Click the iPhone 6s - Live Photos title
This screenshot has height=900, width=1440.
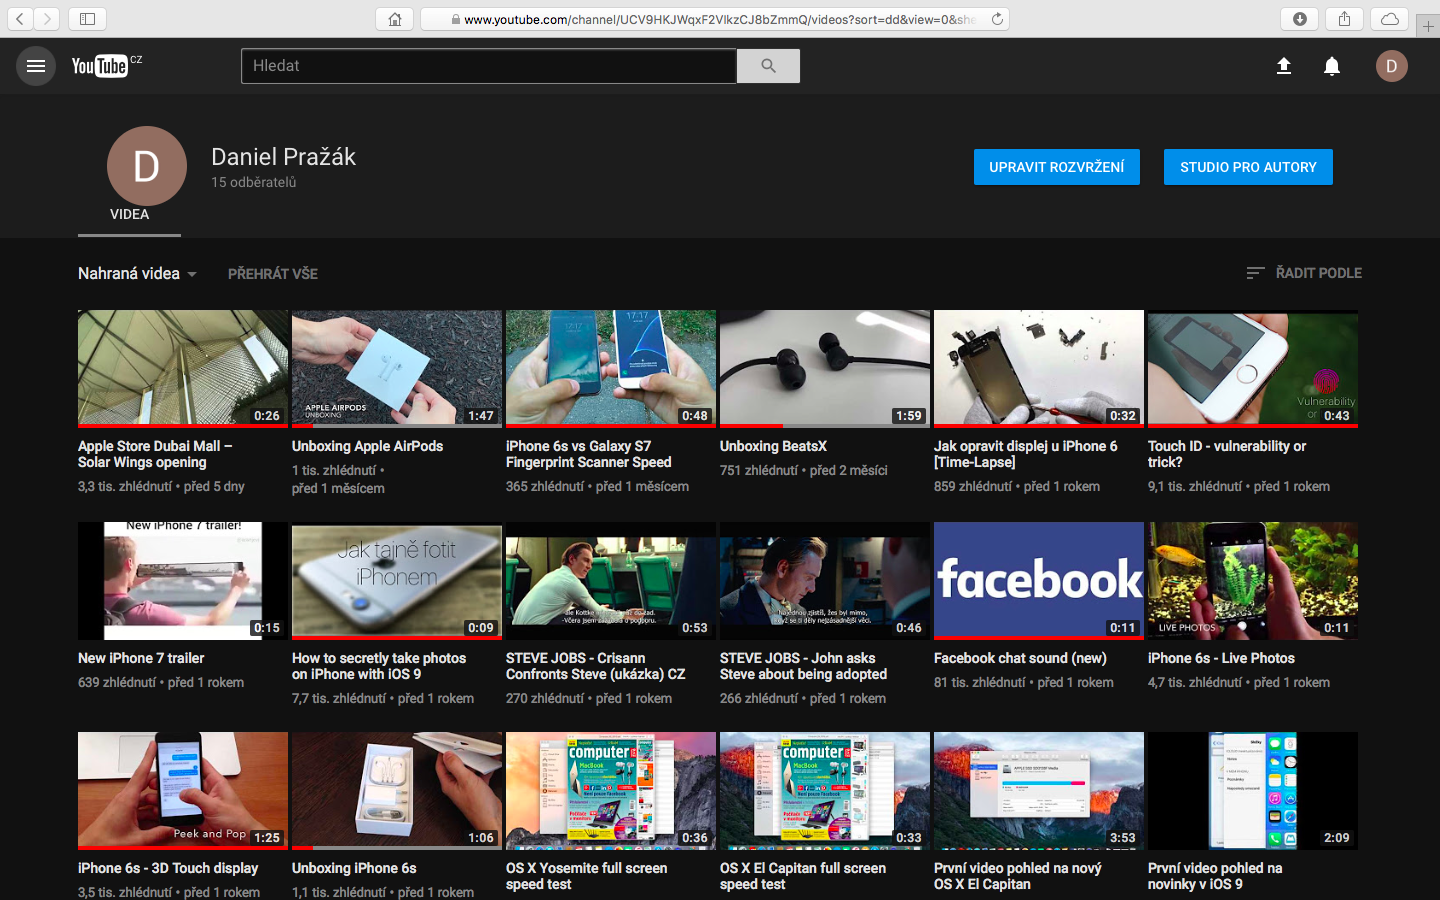click(1221, 658)
